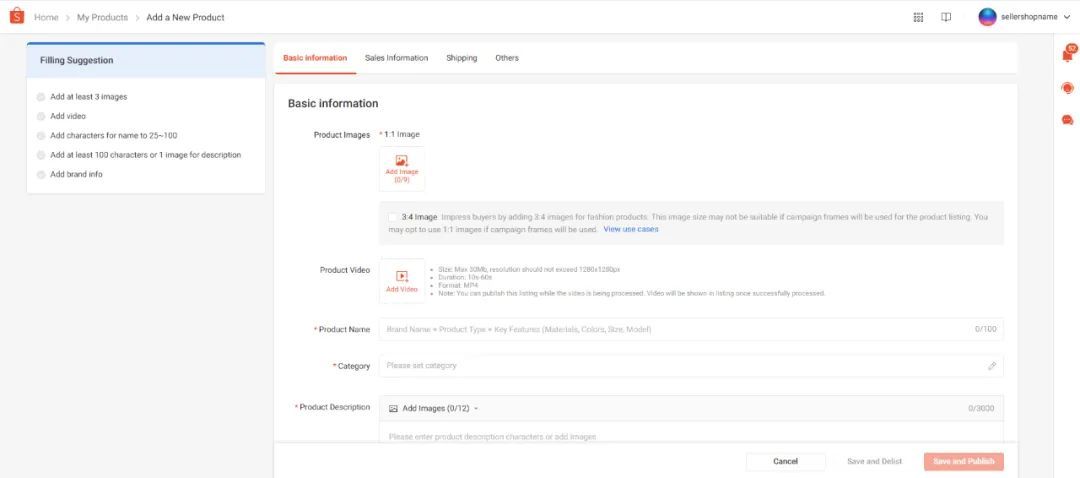Click the Cancel button
Viewport: 1080px width, 478px height.
click(785, 461)
